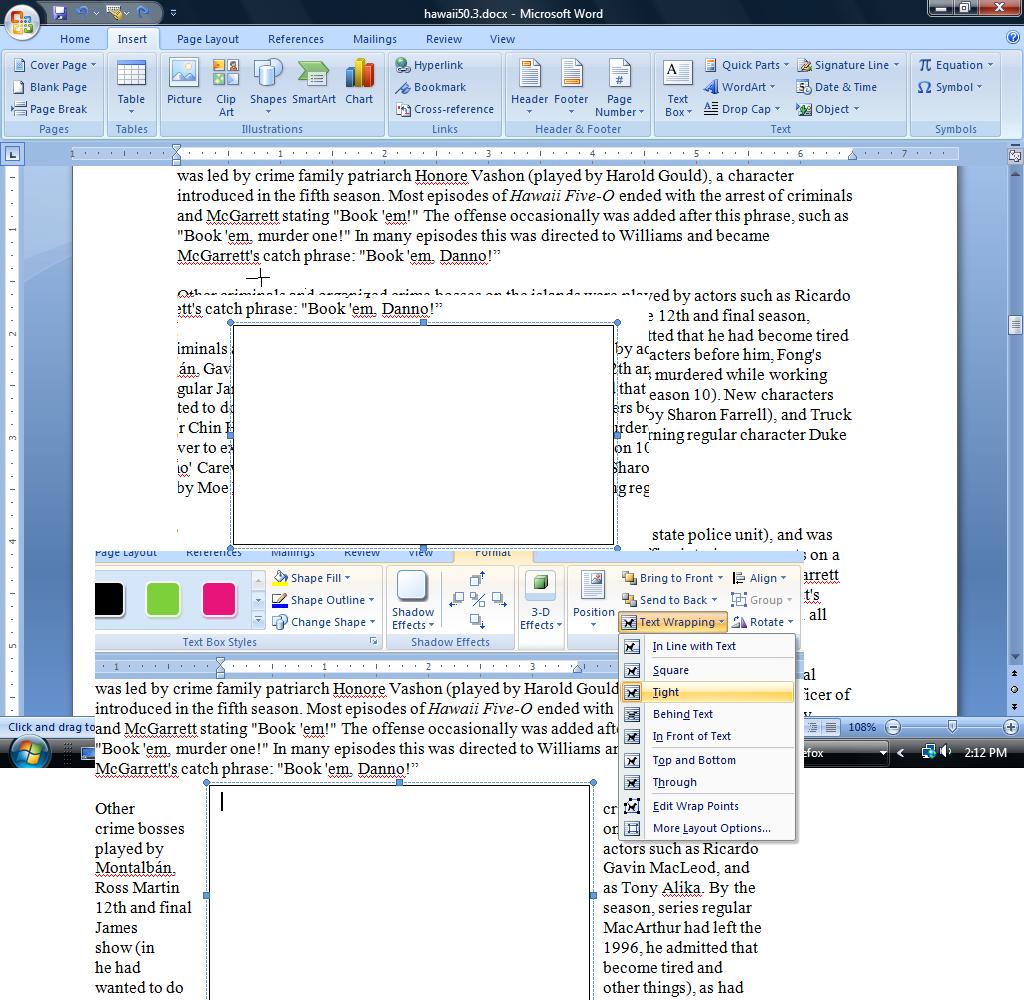Viewport: 1024px width, 1000px height.
Task: Click the 108% zoom level indicator
Action: [x=862, y=727]
